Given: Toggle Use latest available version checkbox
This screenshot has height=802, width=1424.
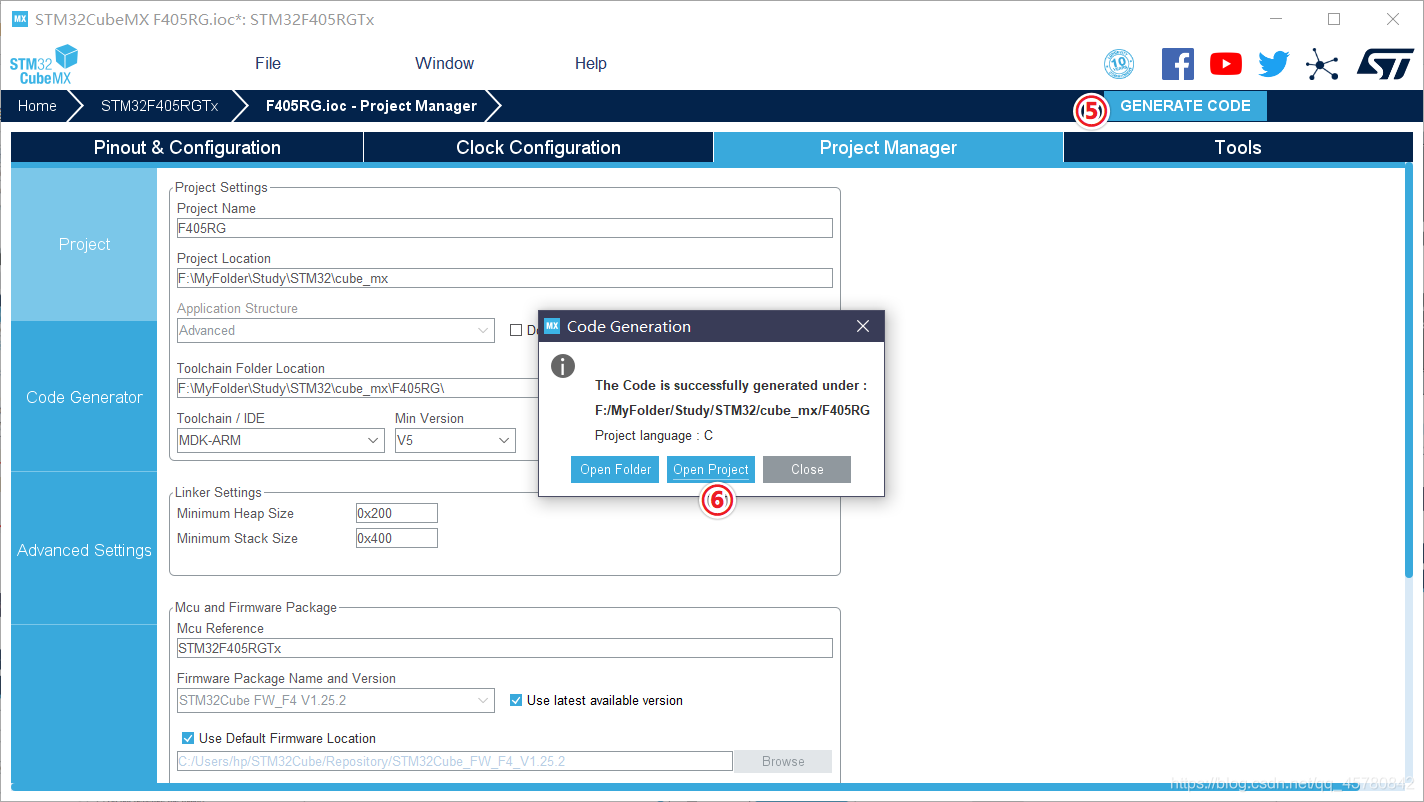Looking at the screenshot, I should tap(516, 700).
